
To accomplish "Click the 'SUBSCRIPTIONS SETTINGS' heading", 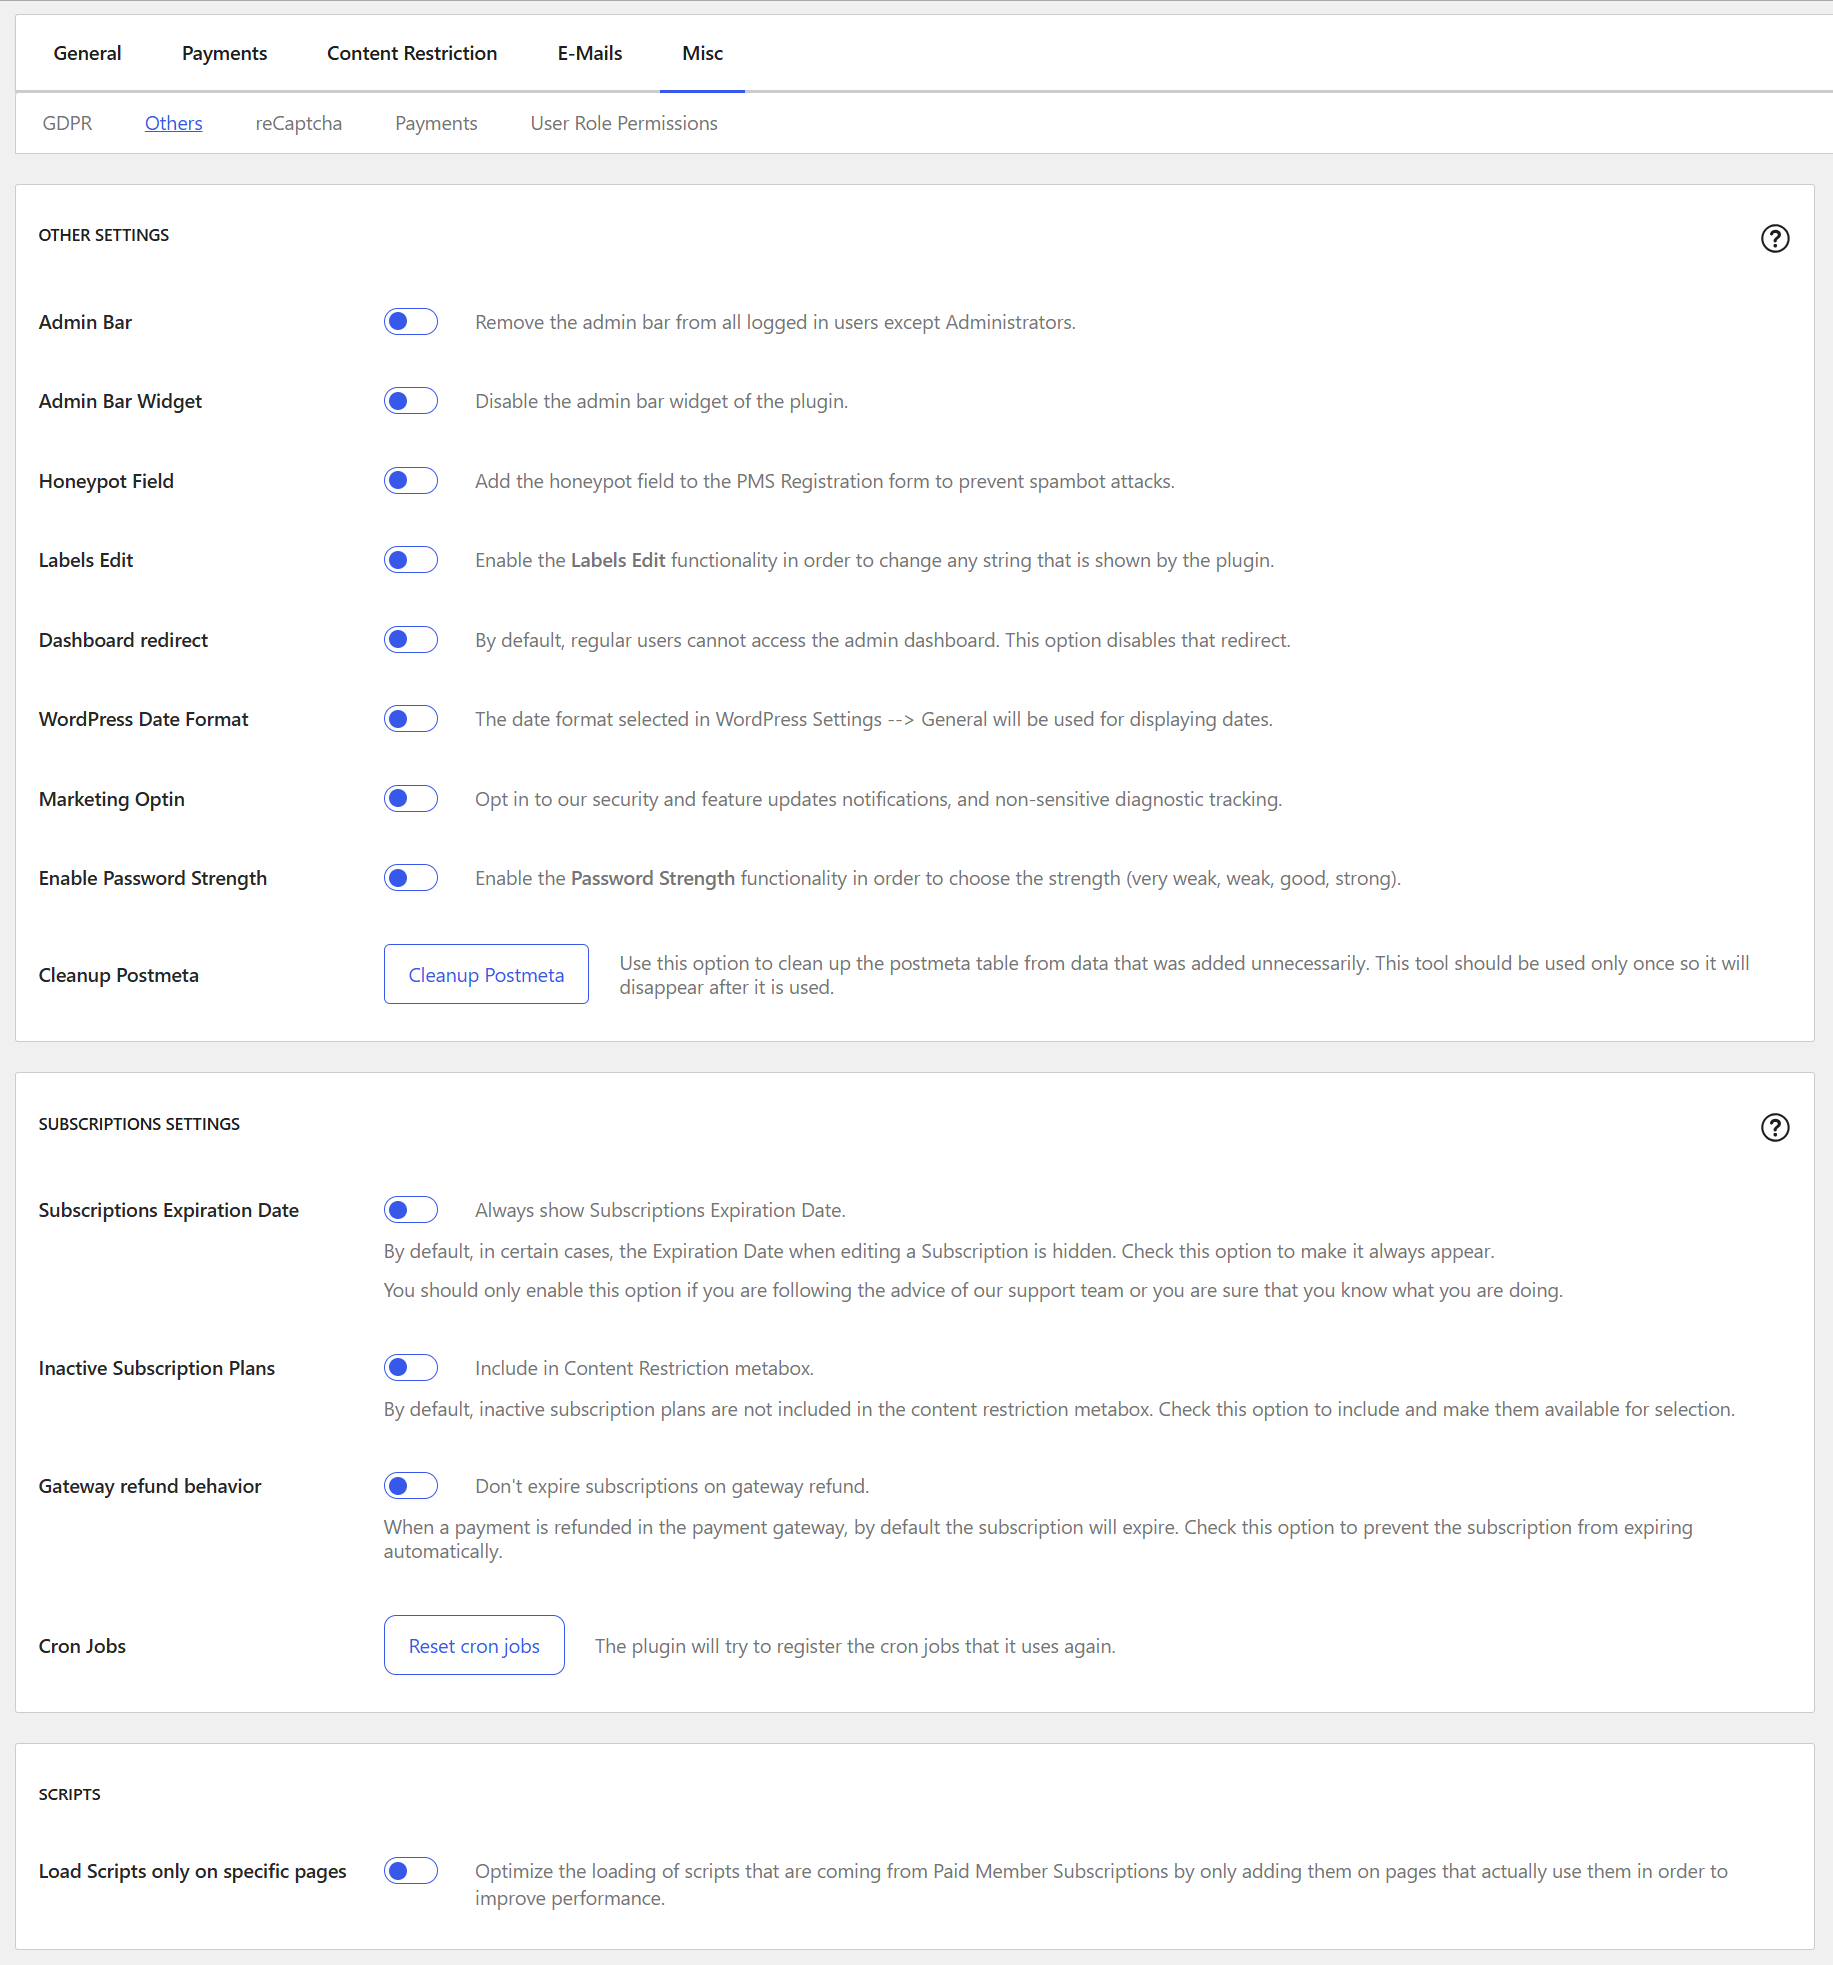I will pos(139,1124).
